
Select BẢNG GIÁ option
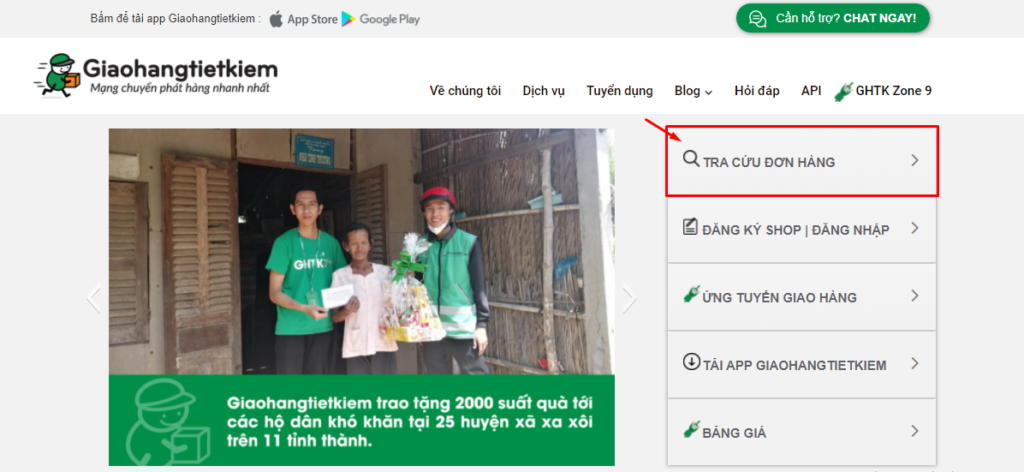pyautogui.click(x=801, y=432)
